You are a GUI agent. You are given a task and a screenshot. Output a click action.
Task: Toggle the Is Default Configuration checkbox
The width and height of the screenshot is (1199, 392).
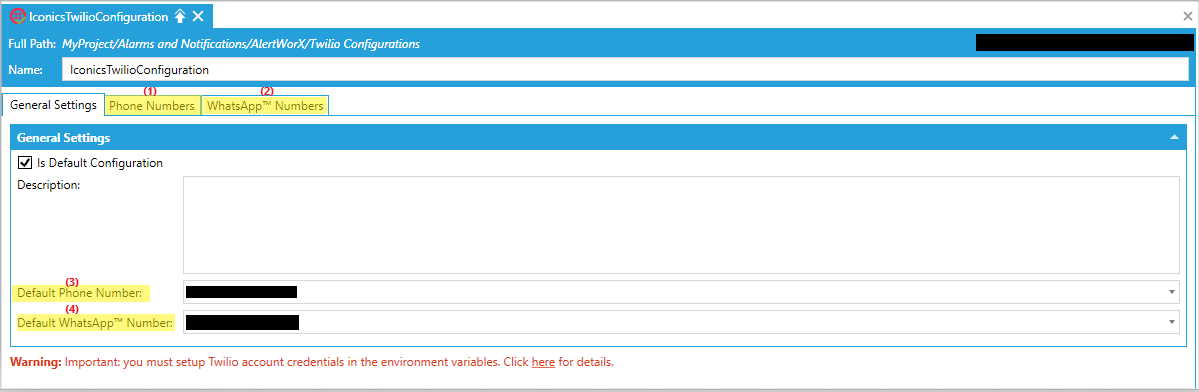point(24,162)
